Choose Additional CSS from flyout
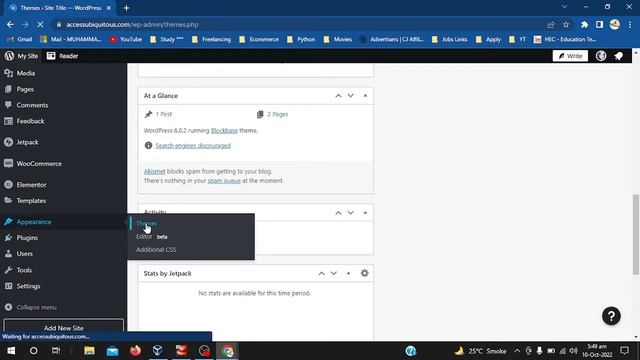This screenshot has width=640, height=360. tap(156, 249)
